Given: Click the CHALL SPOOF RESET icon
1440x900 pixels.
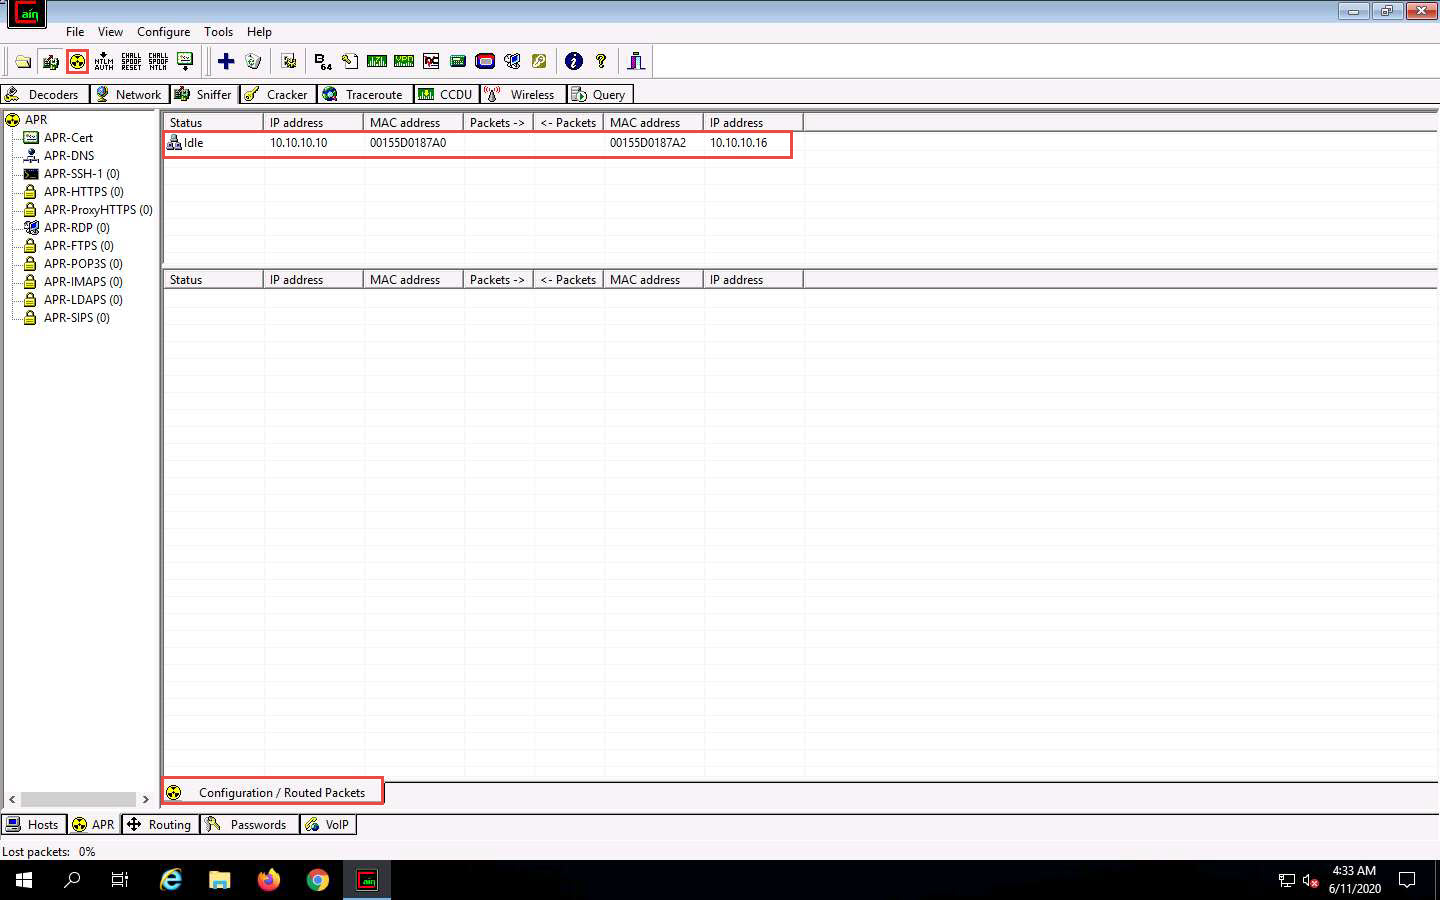Looking at the screenshot, I should [x=131, y=62].
